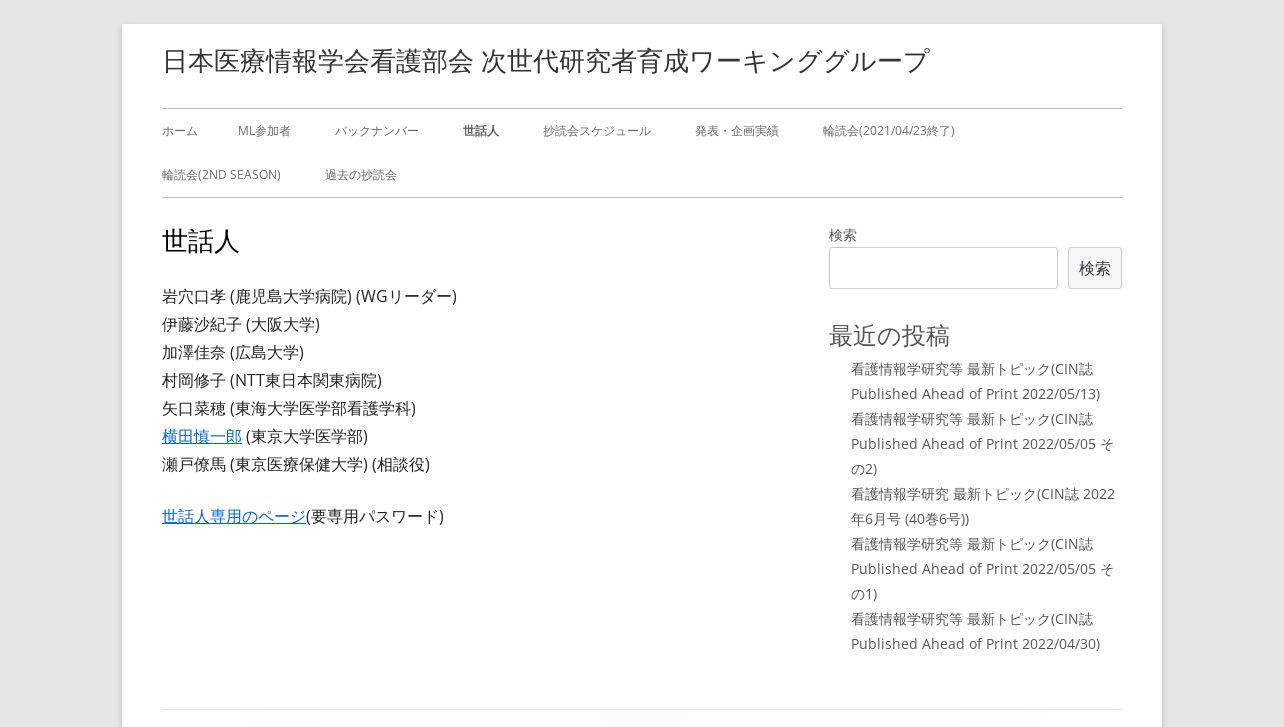Click the 最近の投稿 sidebar heading
The image size is (1284, 727).
(x=889, y=336)
